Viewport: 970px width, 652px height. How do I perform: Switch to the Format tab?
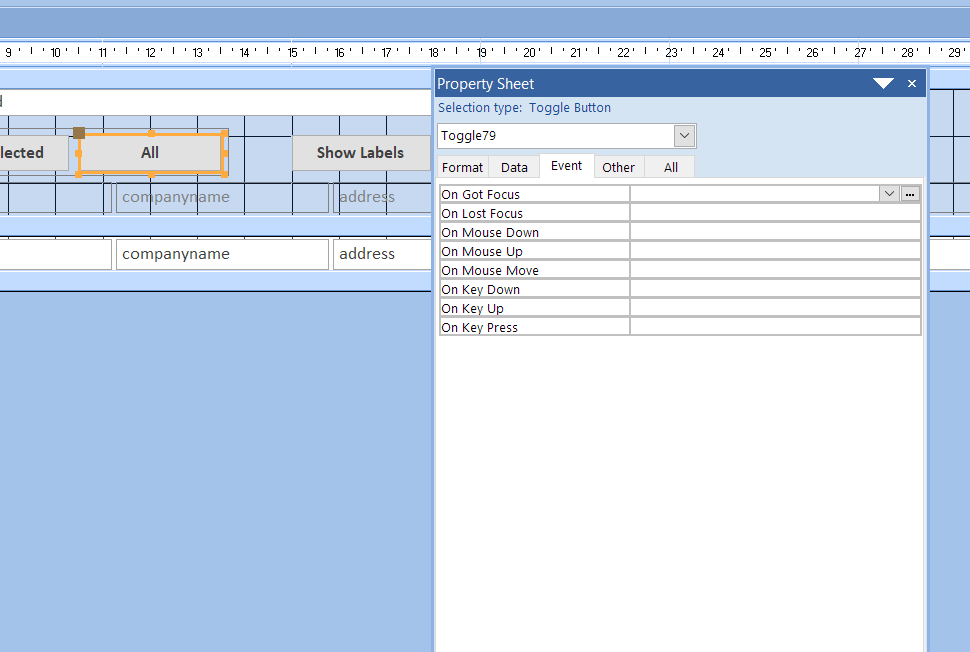coord(462,167)
